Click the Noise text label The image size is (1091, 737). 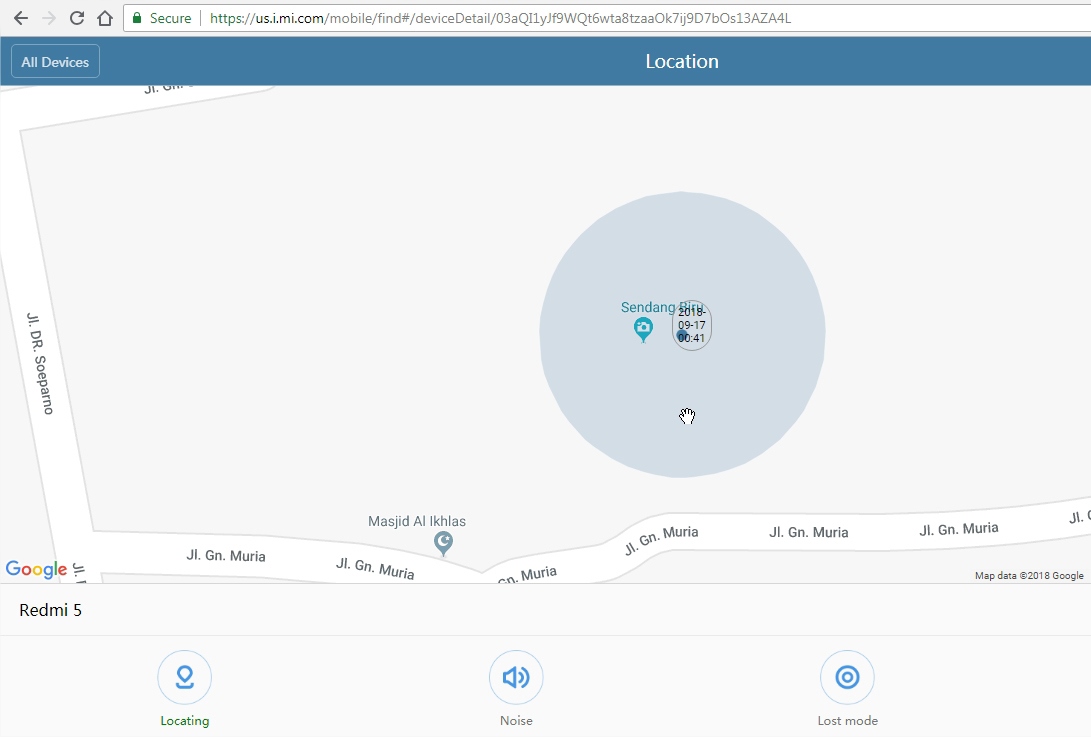516,721
